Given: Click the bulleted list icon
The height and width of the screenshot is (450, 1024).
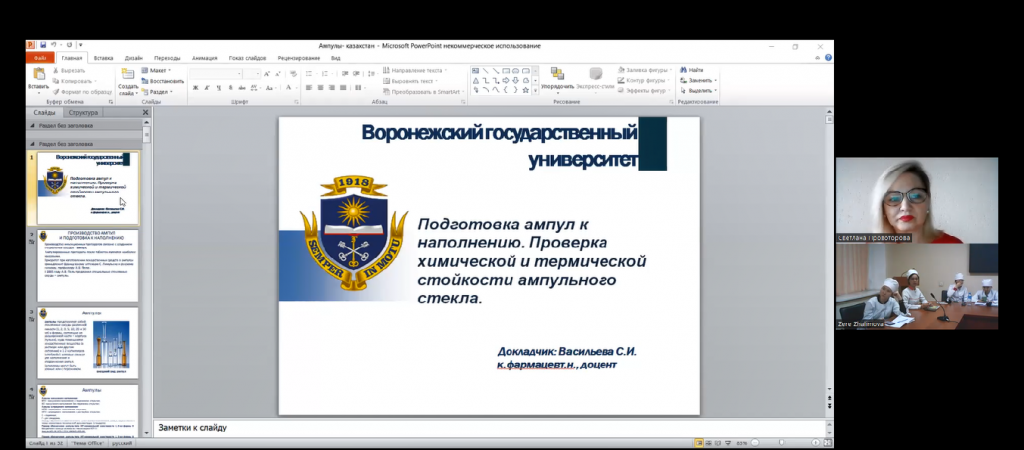Looking at the screenshot, I should 310,74.
